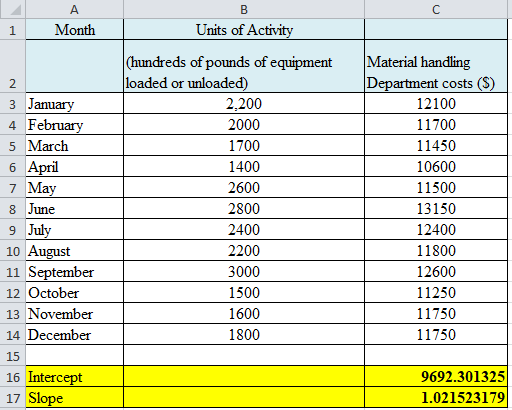Viewport: 512px width, 410px height.
Task: Select column B header
Action: point(244,9)
